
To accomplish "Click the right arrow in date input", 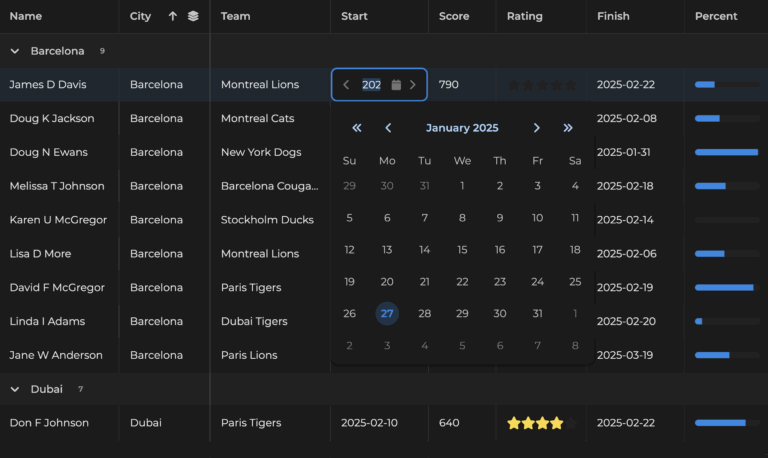I will 413,85.
